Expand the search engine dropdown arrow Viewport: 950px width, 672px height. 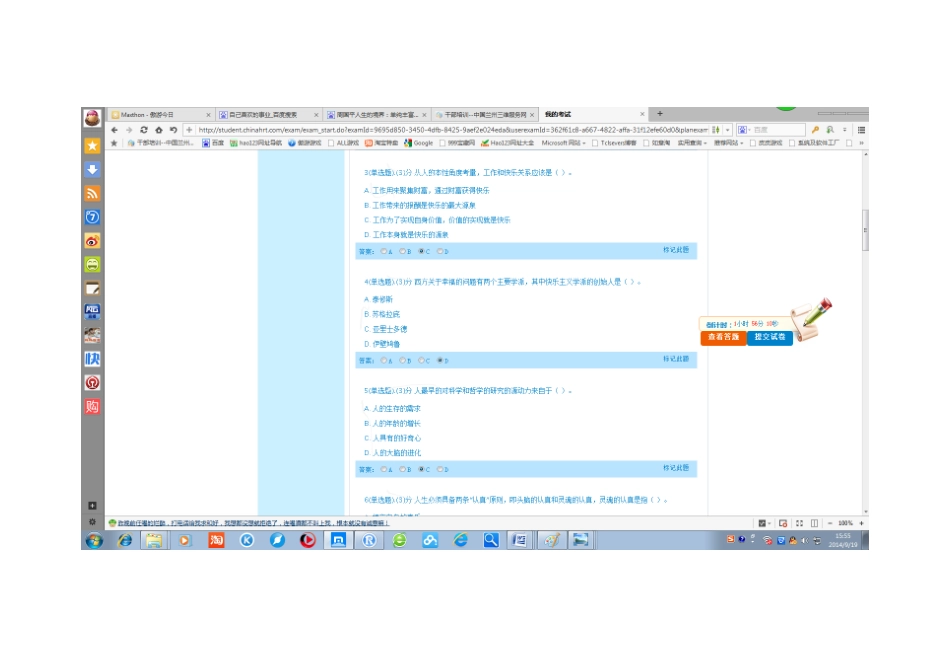pyautogui.click(x=749, y=130)
